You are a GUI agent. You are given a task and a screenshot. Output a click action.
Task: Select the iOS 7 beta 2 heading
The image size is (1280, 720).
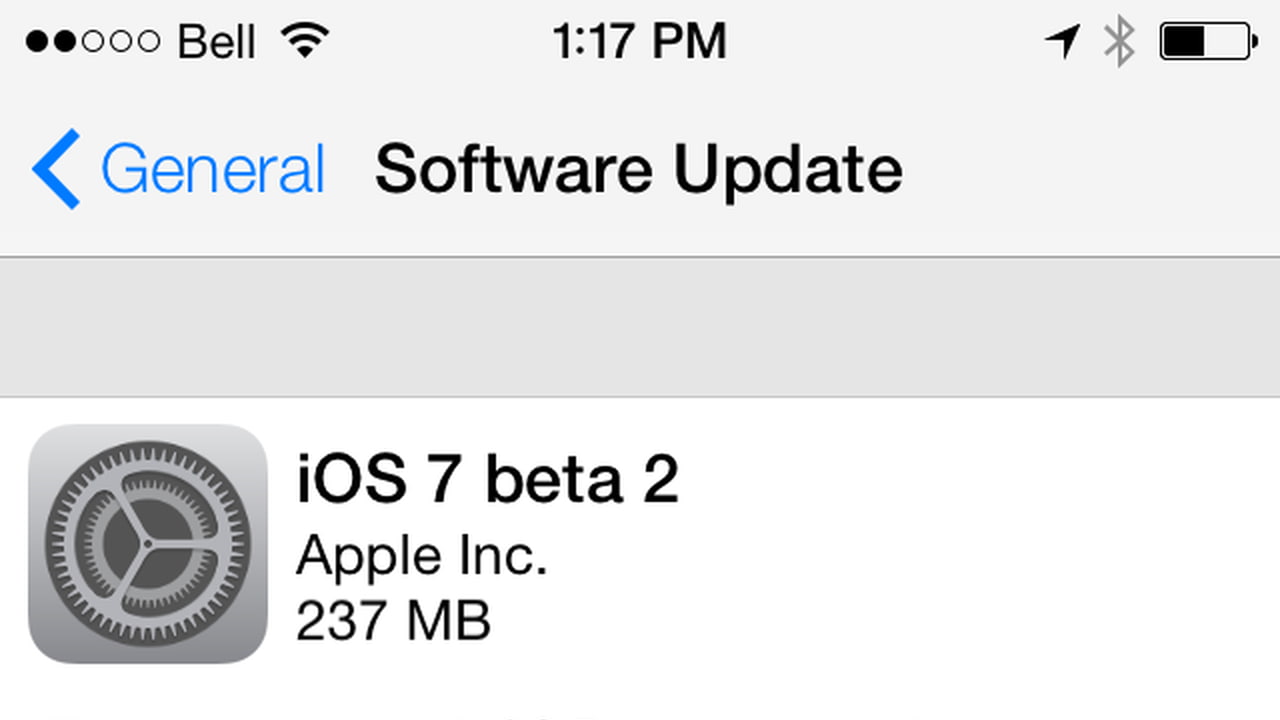coord(487,479)
